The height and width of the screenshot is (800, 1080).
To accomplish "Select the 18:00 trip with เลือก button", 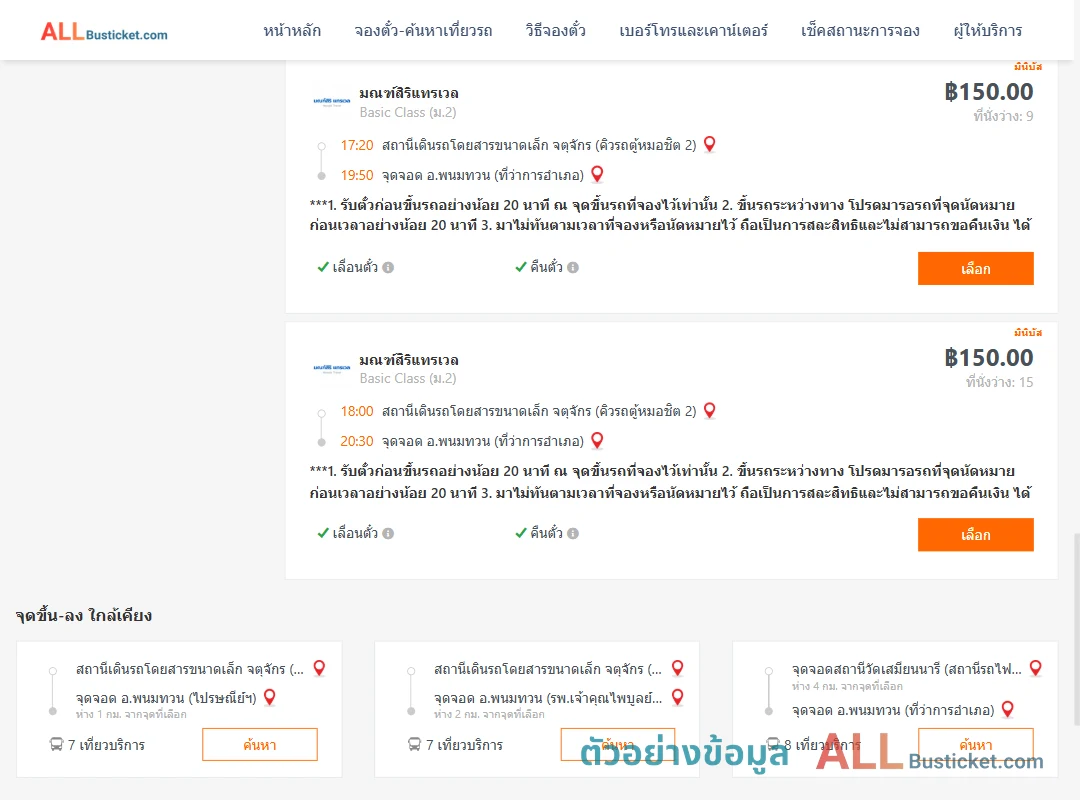I will (x=975, y=535).
